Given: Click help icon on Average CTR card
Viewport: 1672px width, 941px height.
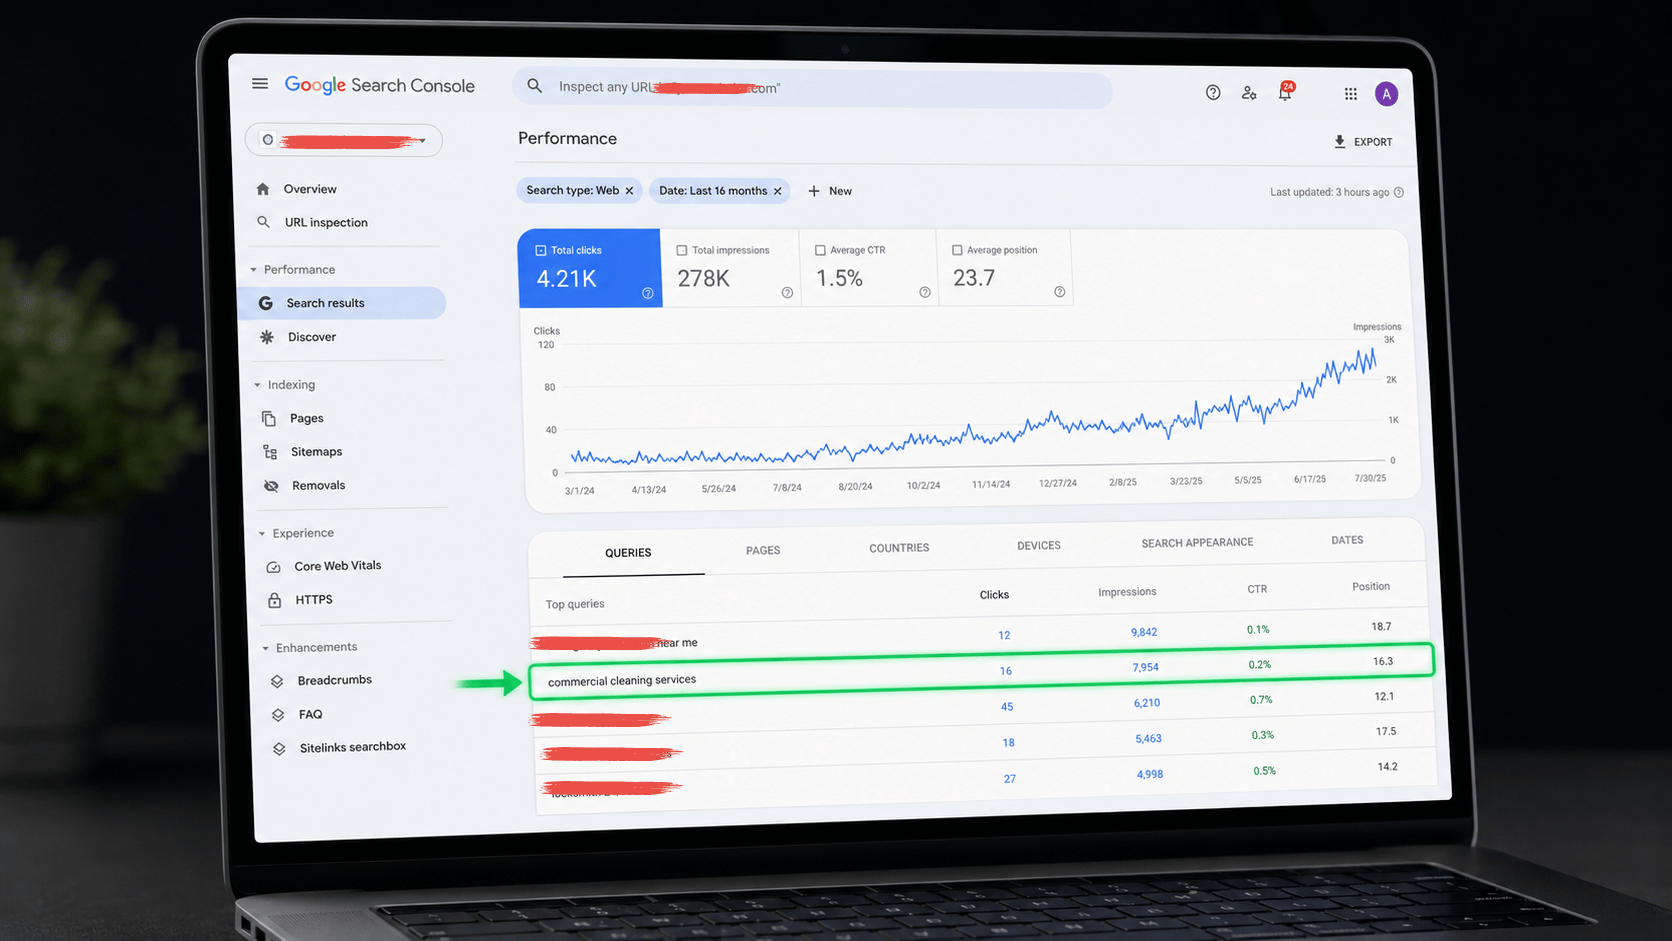Looking at the screenshot, I should [x=925, y=293].
